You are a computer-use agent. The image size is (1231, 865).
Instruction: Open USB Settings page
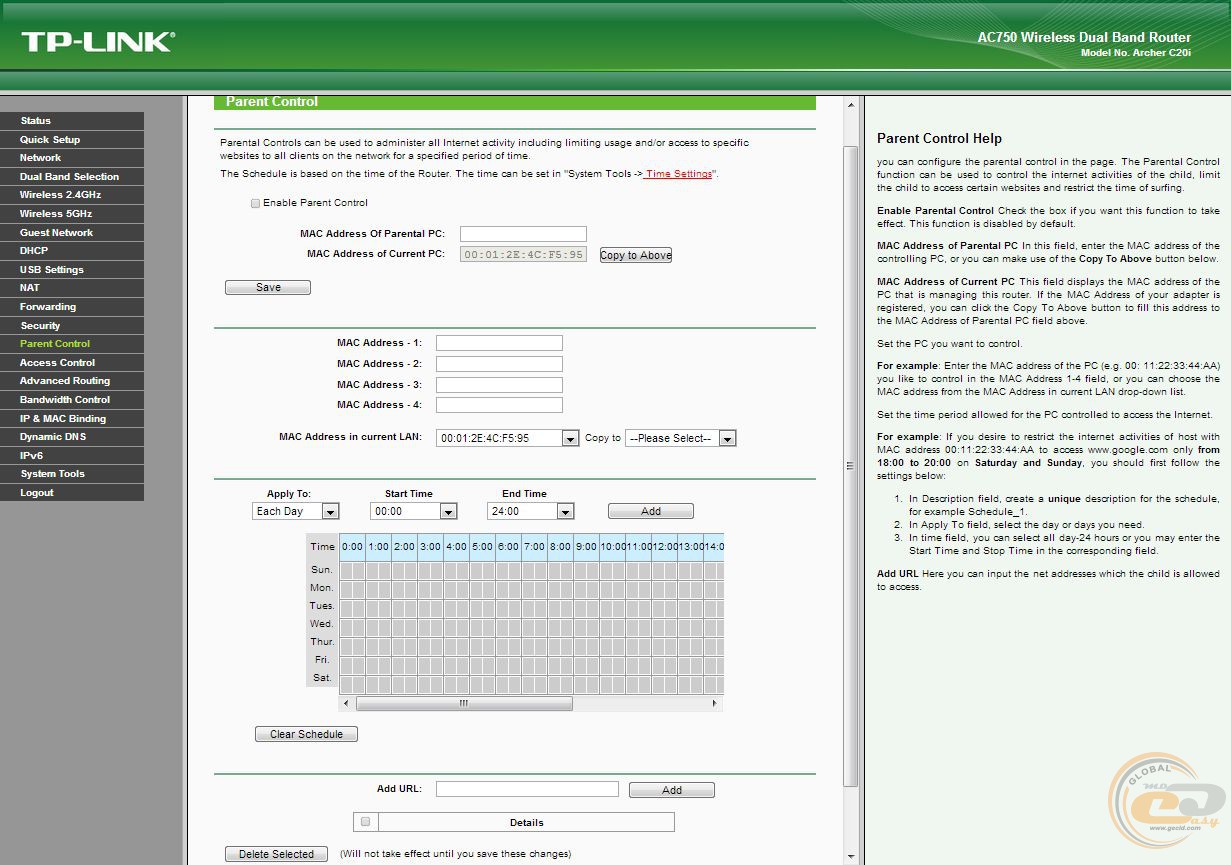coord(72,270)
